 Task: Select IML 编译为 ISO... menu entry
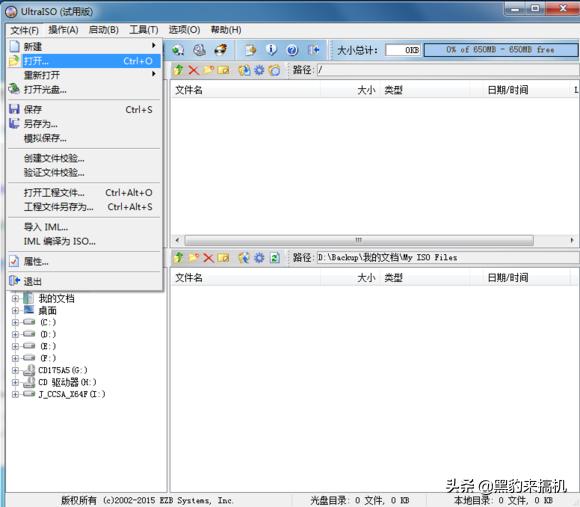pos(84,241)
